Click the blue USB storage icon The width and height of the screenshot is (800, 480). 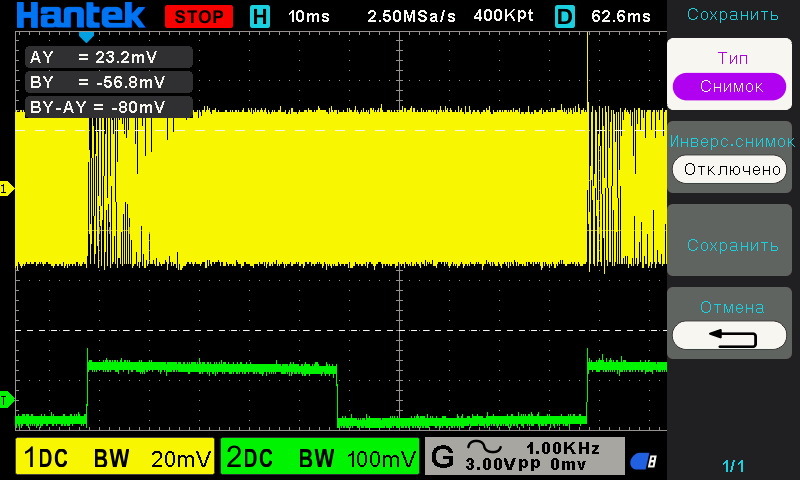pos(643,462)
